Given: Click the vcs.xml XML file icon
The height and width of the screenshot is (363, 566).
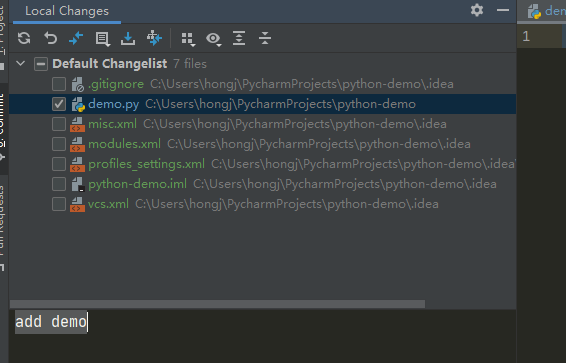Looking at the screenshot, I should (x=77, y=204).
